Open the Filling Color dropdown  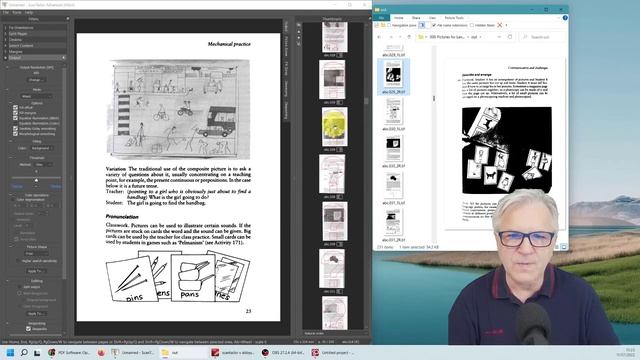42,148
